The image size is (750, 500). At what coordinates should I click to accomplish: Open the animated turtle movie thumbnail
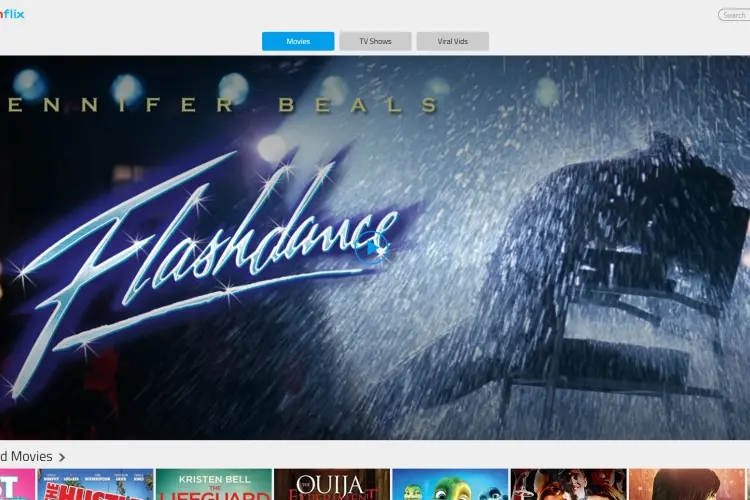tap(450, 484)
